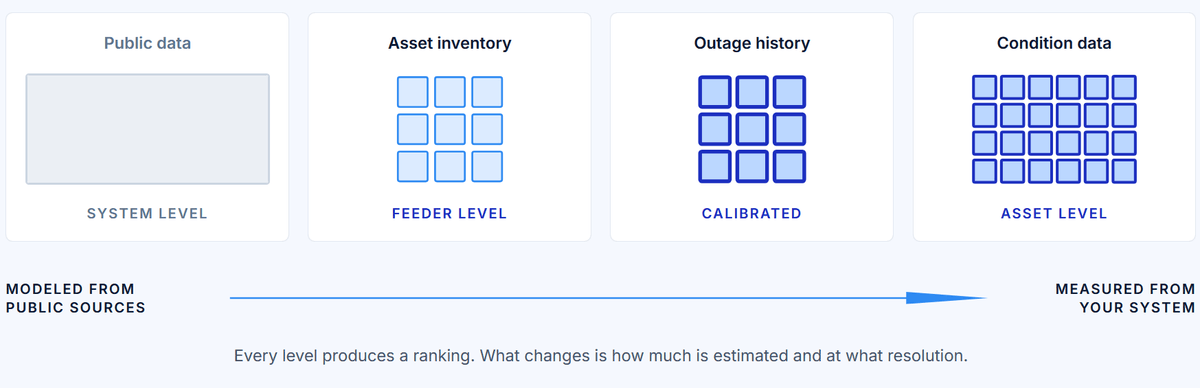Click the Condition data dense grid icon
The height and width of the screenshot is (388, 1200).
click(x=1054, y=129)
